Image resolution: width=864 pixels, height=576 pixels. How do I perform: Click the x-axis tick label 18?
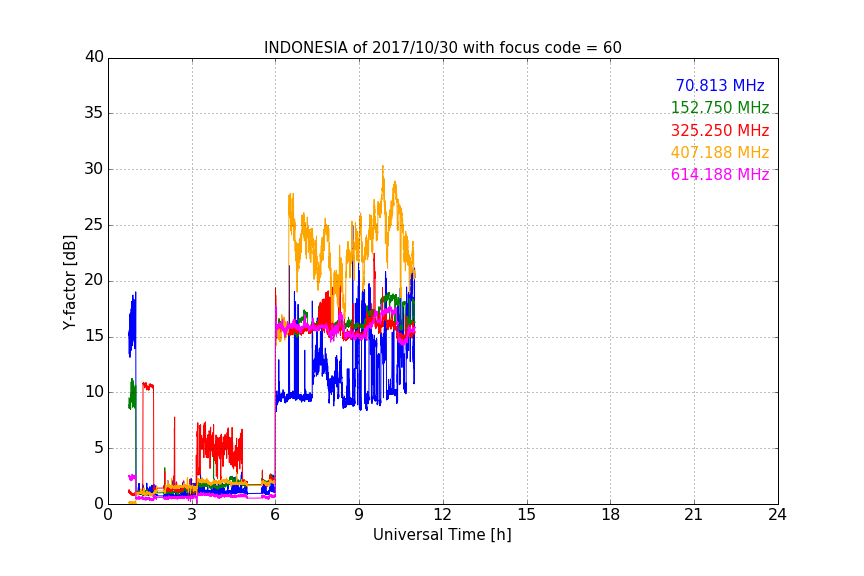coord(611,515)
